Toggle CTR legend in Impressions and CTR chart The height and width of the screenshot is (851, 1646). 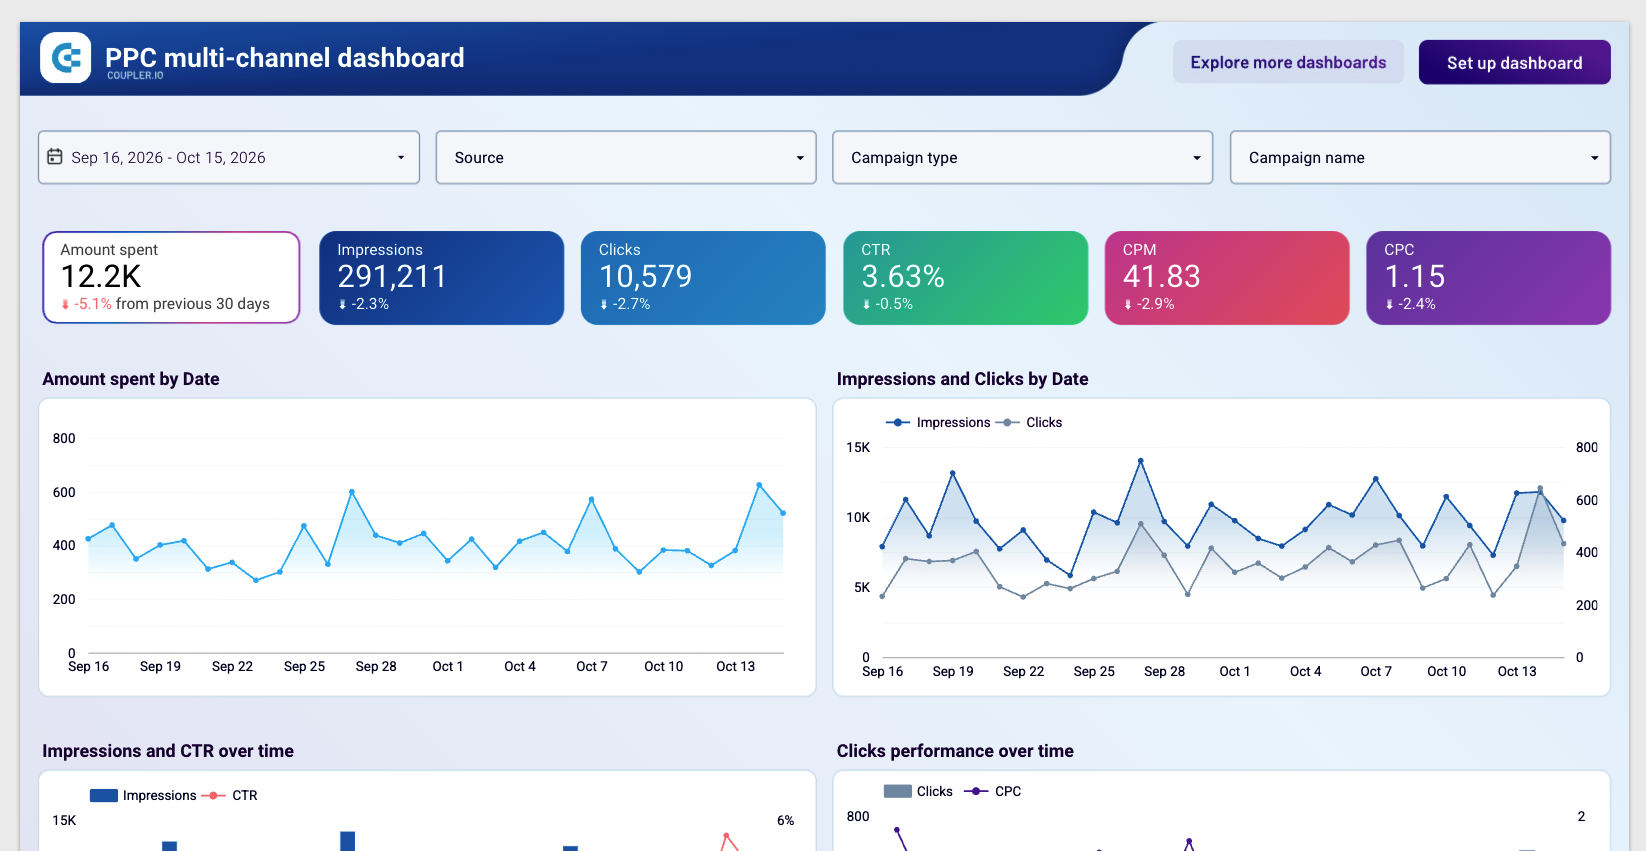(x=230, y=796)
